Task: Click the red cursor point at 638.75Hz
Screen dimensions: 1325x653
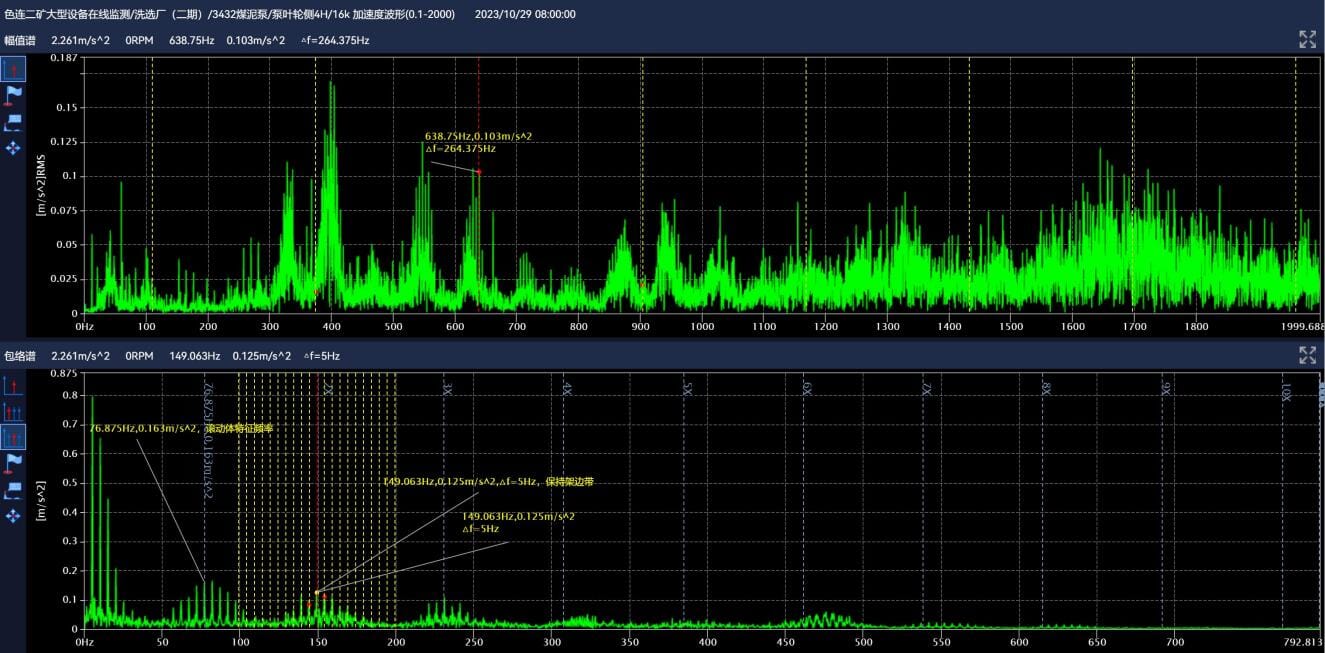Action: point(478,172)
